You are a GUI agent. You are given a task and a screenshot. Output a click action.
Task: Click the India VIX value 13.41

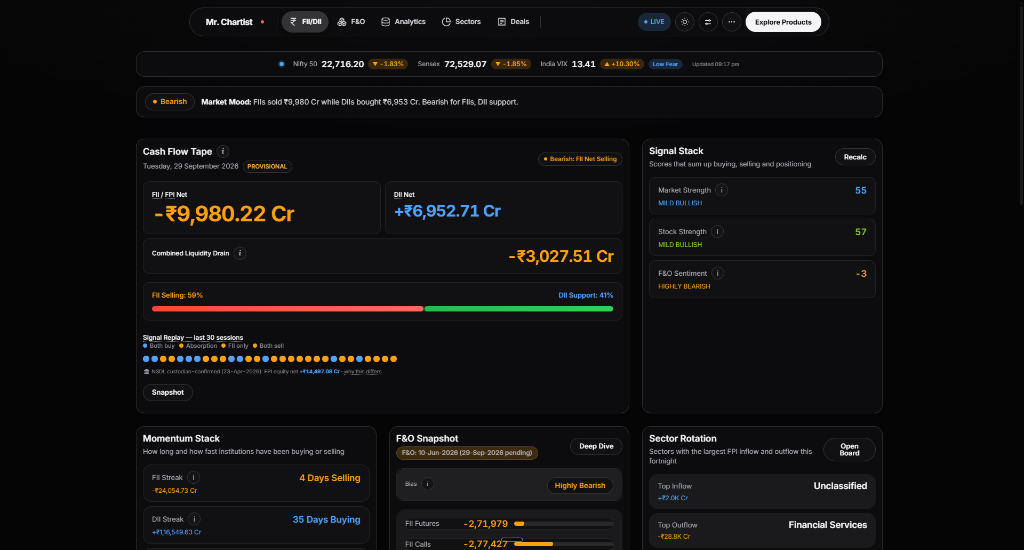point(583,64)
